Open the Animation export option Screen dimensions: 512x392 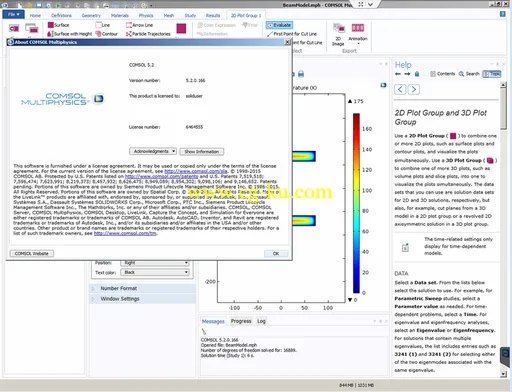(358, 33)
